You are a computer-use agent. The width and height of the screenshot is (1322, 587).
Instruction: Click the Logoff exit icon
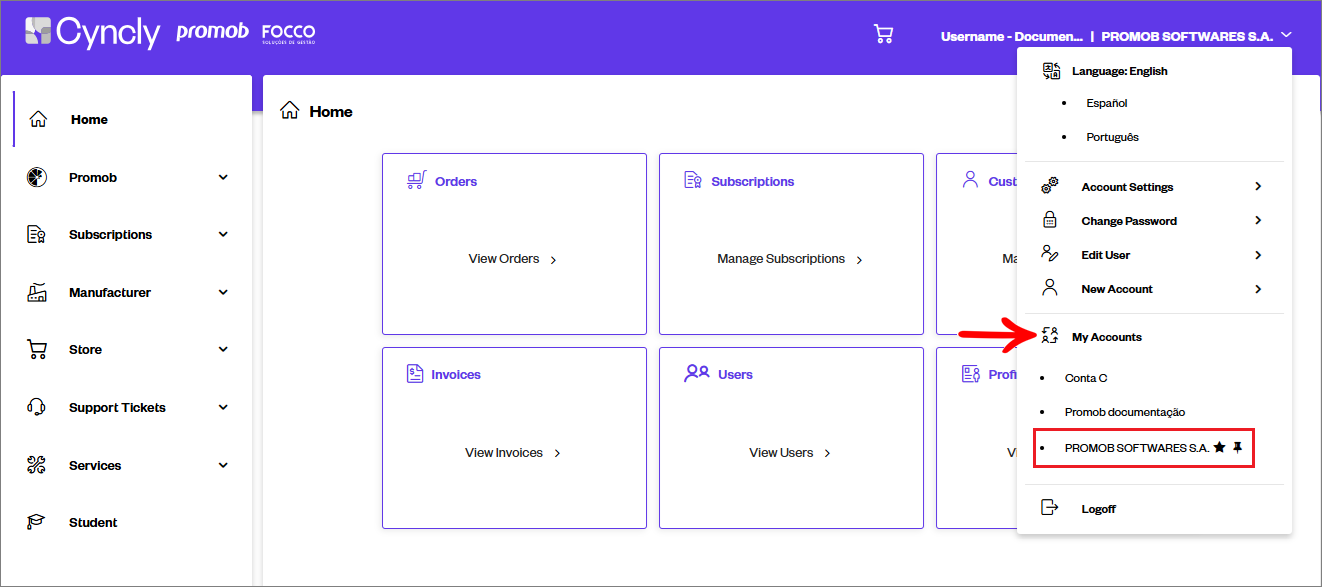1050,508
